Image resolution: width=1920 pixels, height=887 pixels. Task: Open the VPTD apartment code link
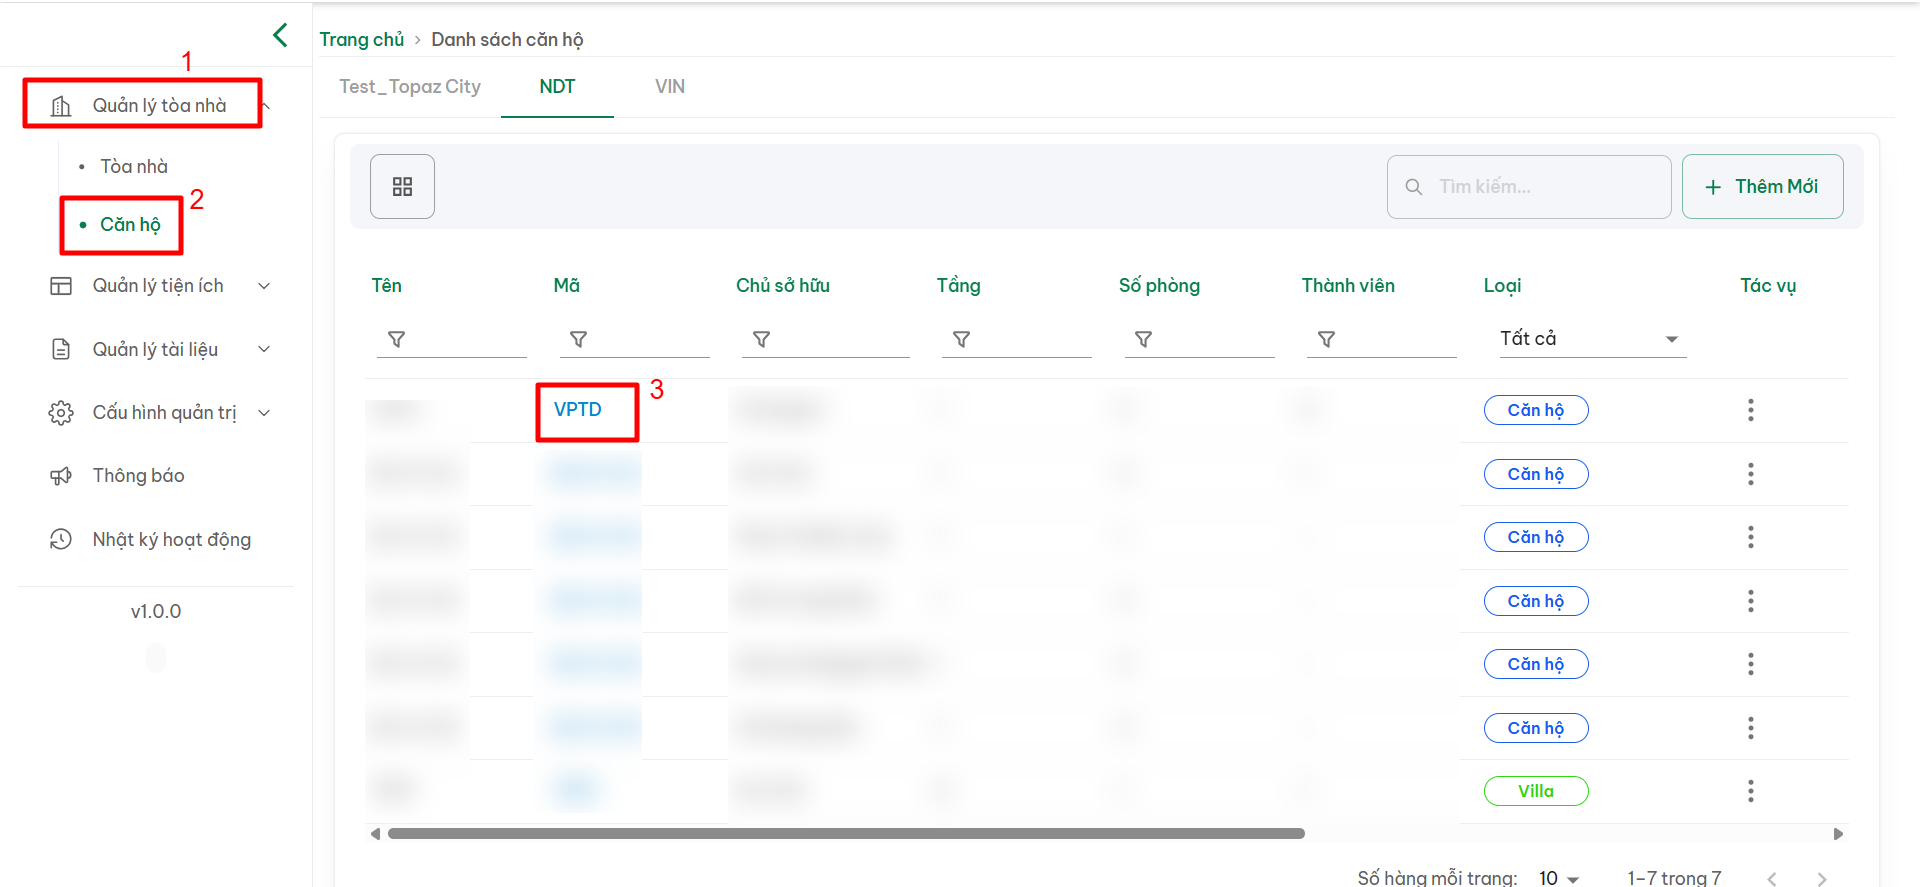(x=578, y=410)
